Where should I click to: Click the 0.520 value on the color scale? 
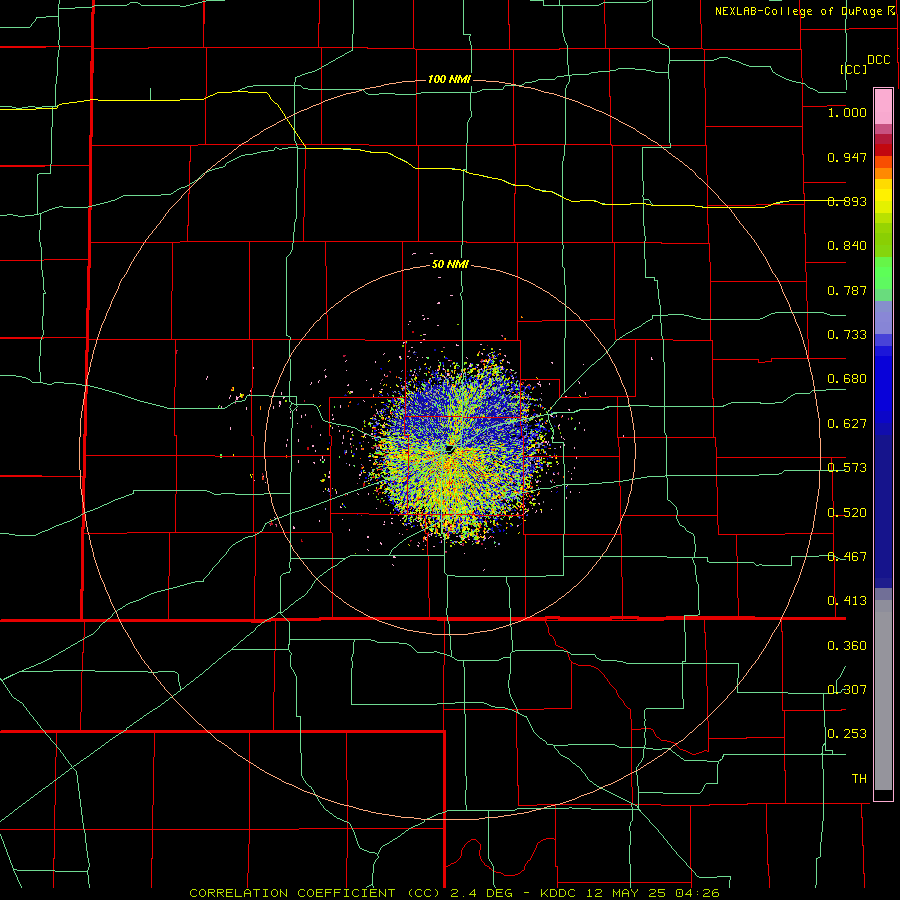pos(847,513)
